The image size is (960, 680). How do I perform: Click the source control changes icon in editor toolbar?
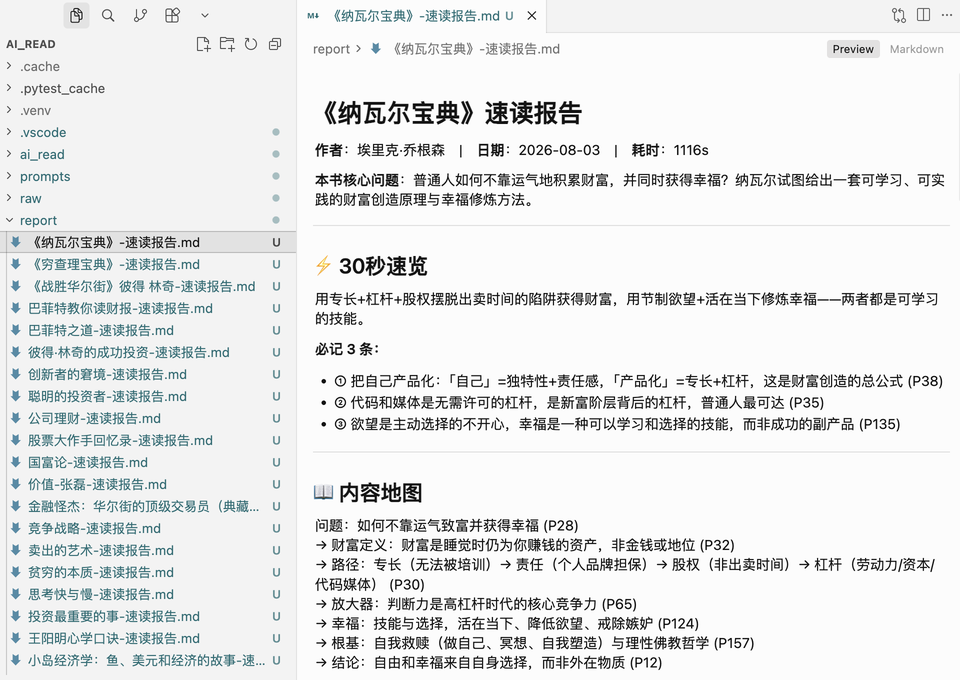(x=898, y=15)
